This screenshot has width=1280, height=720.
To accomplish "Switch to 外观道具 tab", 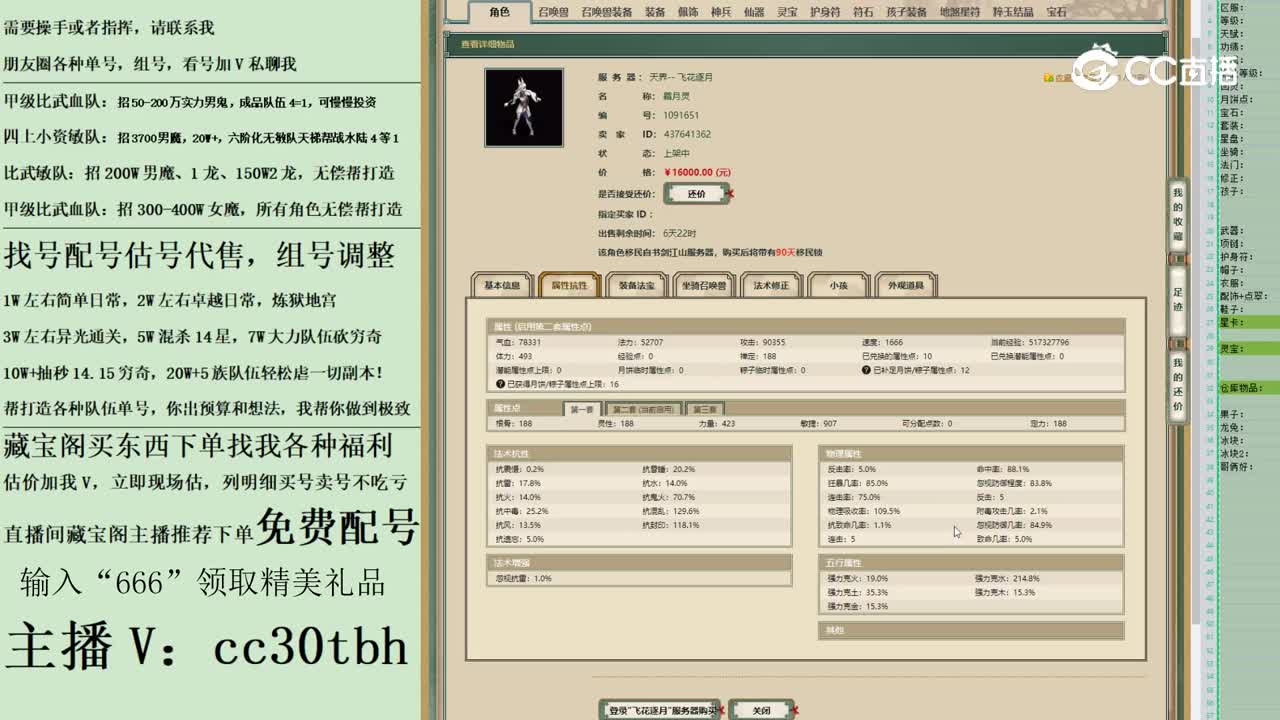I will [x=906, y=286].
